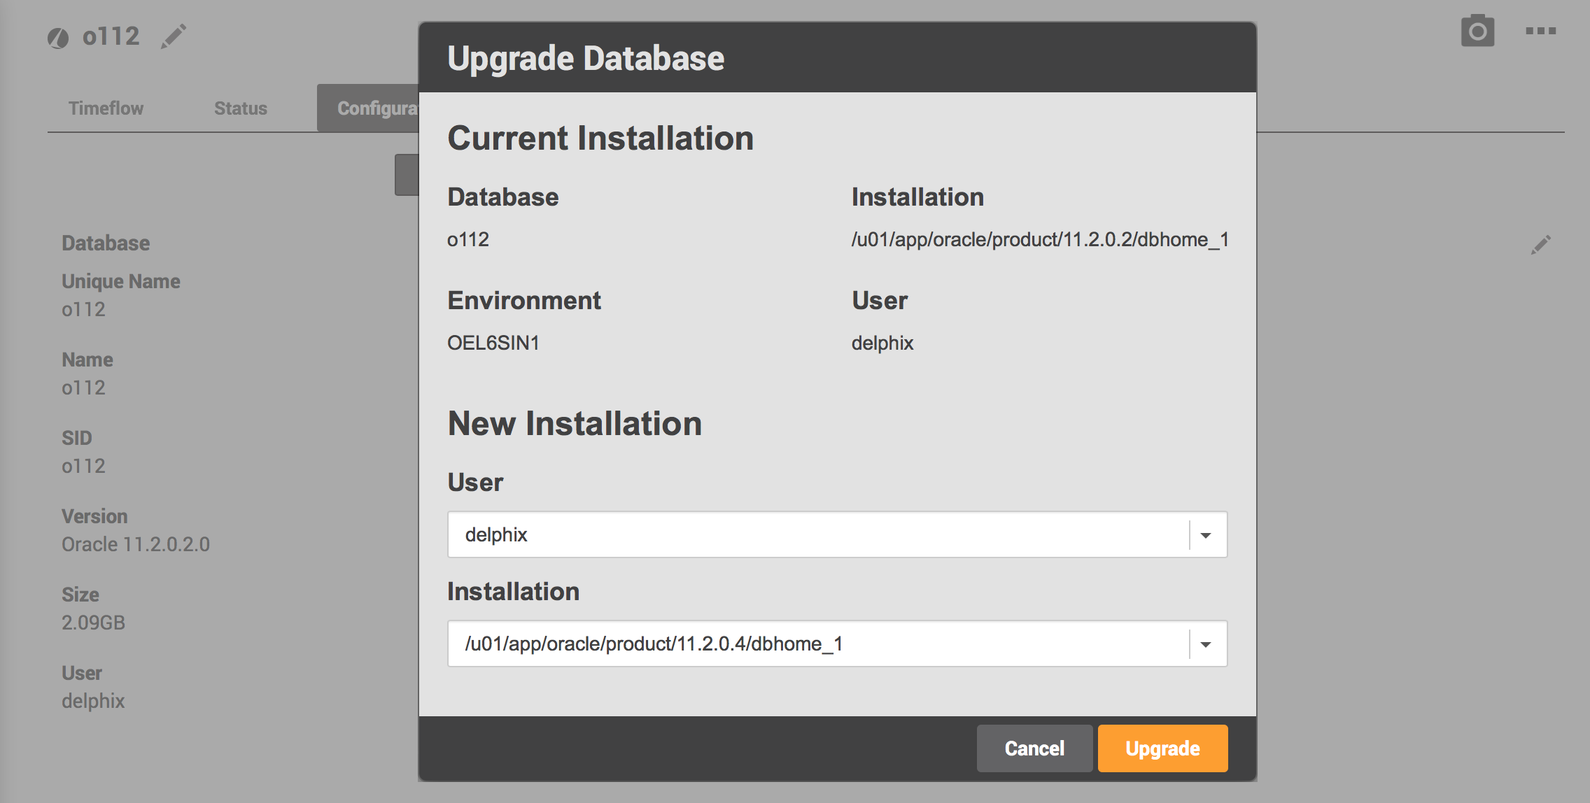The width and height of the screenshot is (1590, 803).
Task: Click the edit pencil in the Database configuration section
Action: (x=1541, y=244)
